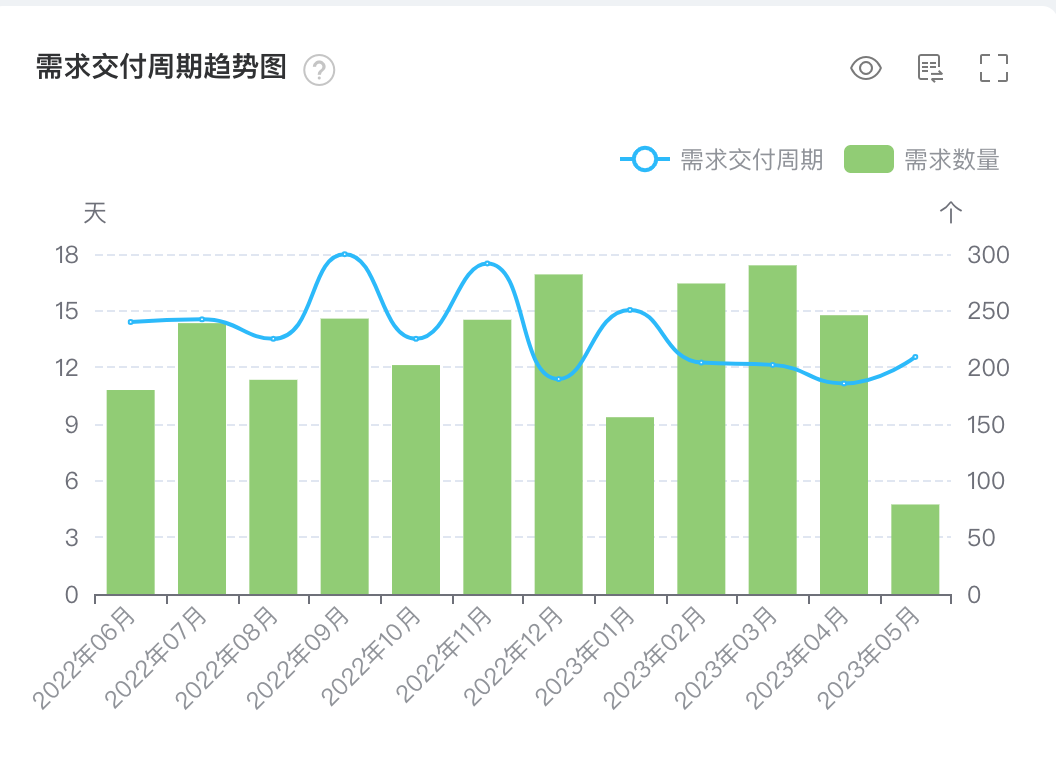This screenshot has width=1056, height=768.
Task: Select the green bar for 2023年03月
Action: [772, 430]
